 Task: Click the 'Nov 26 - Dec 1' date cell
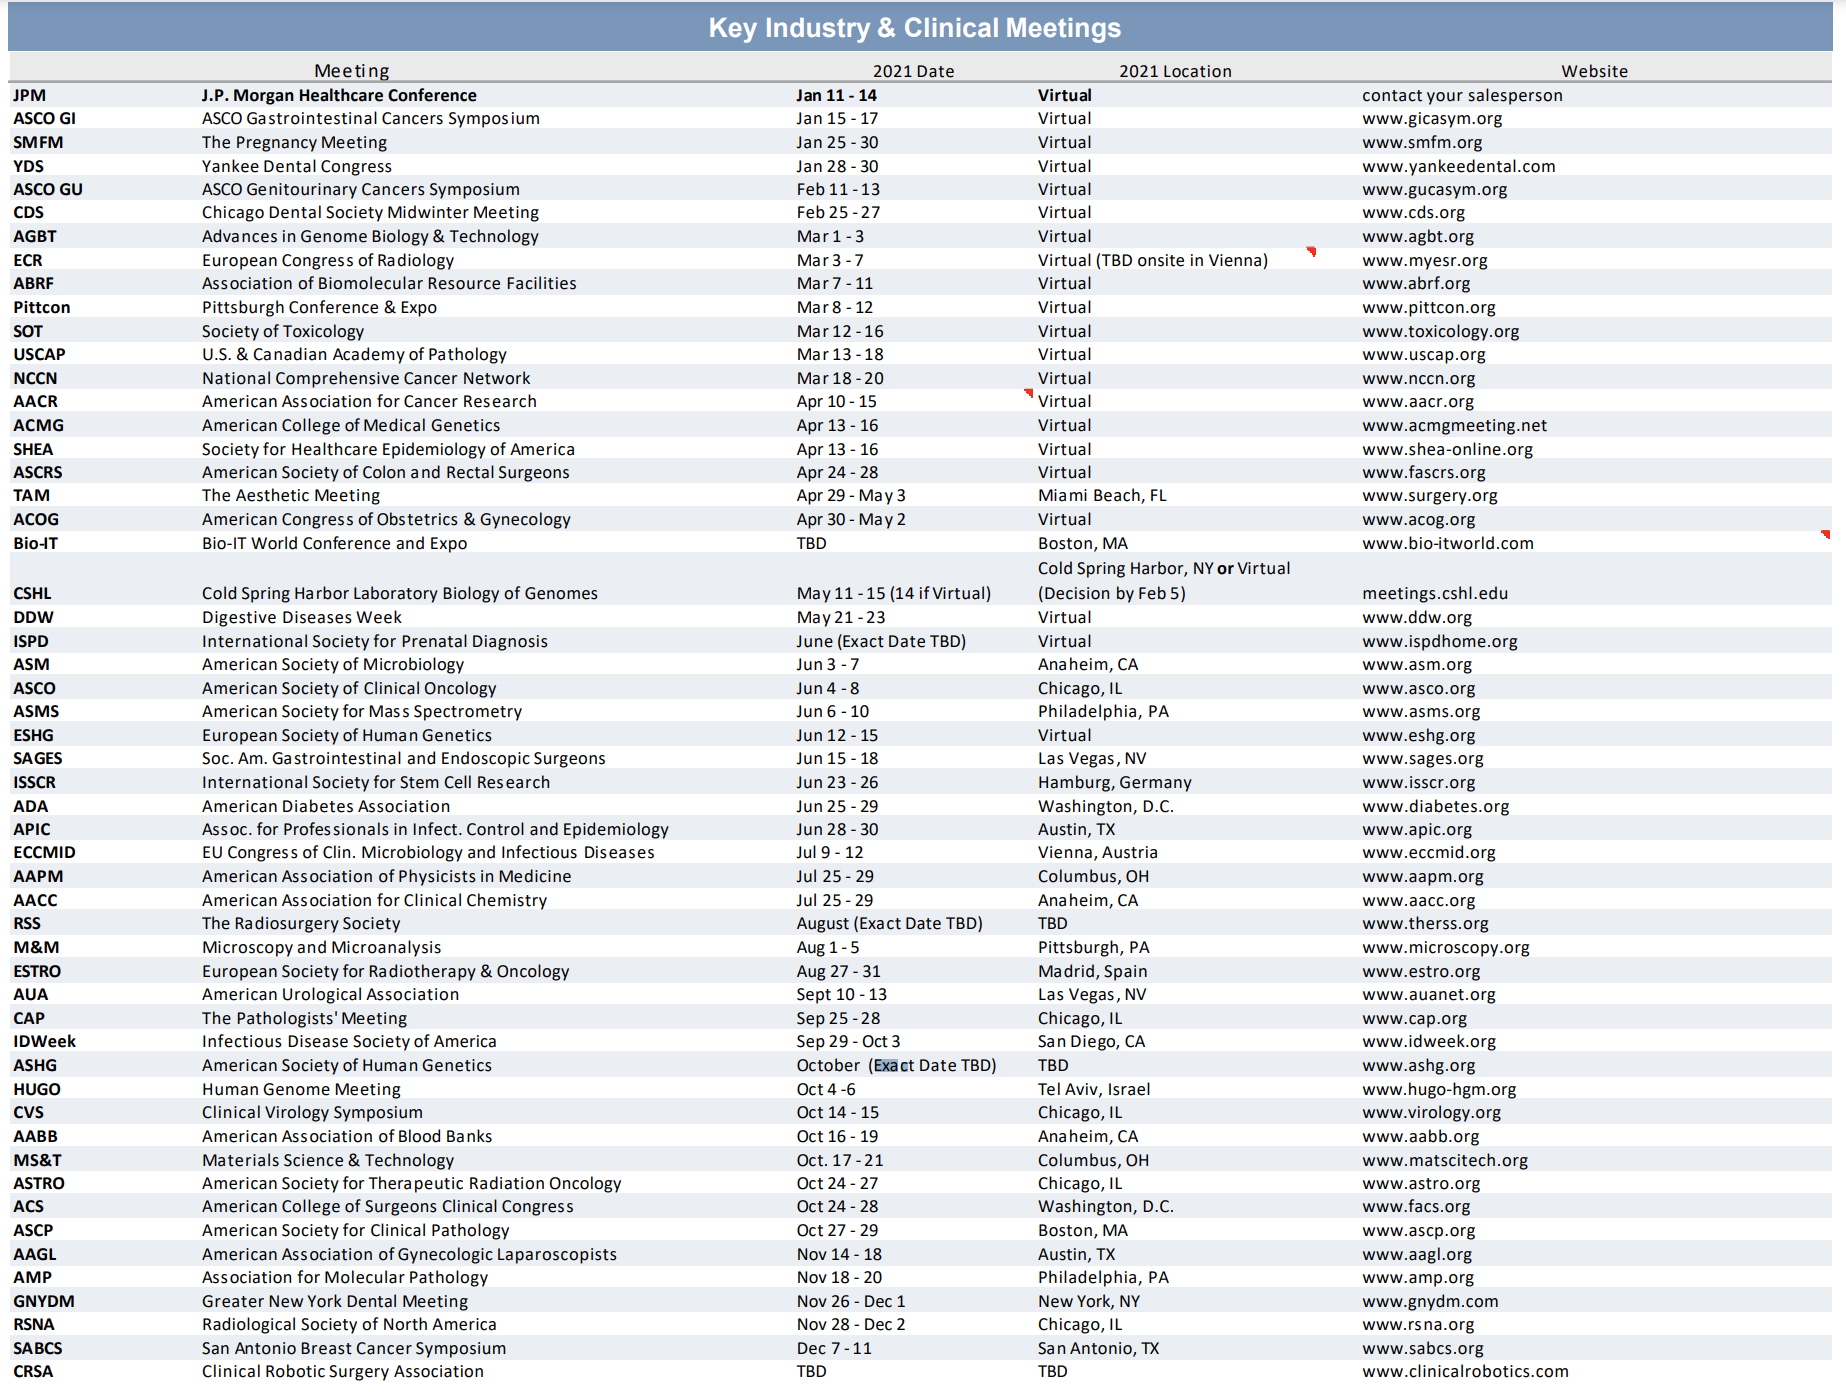click(851, 1302)
